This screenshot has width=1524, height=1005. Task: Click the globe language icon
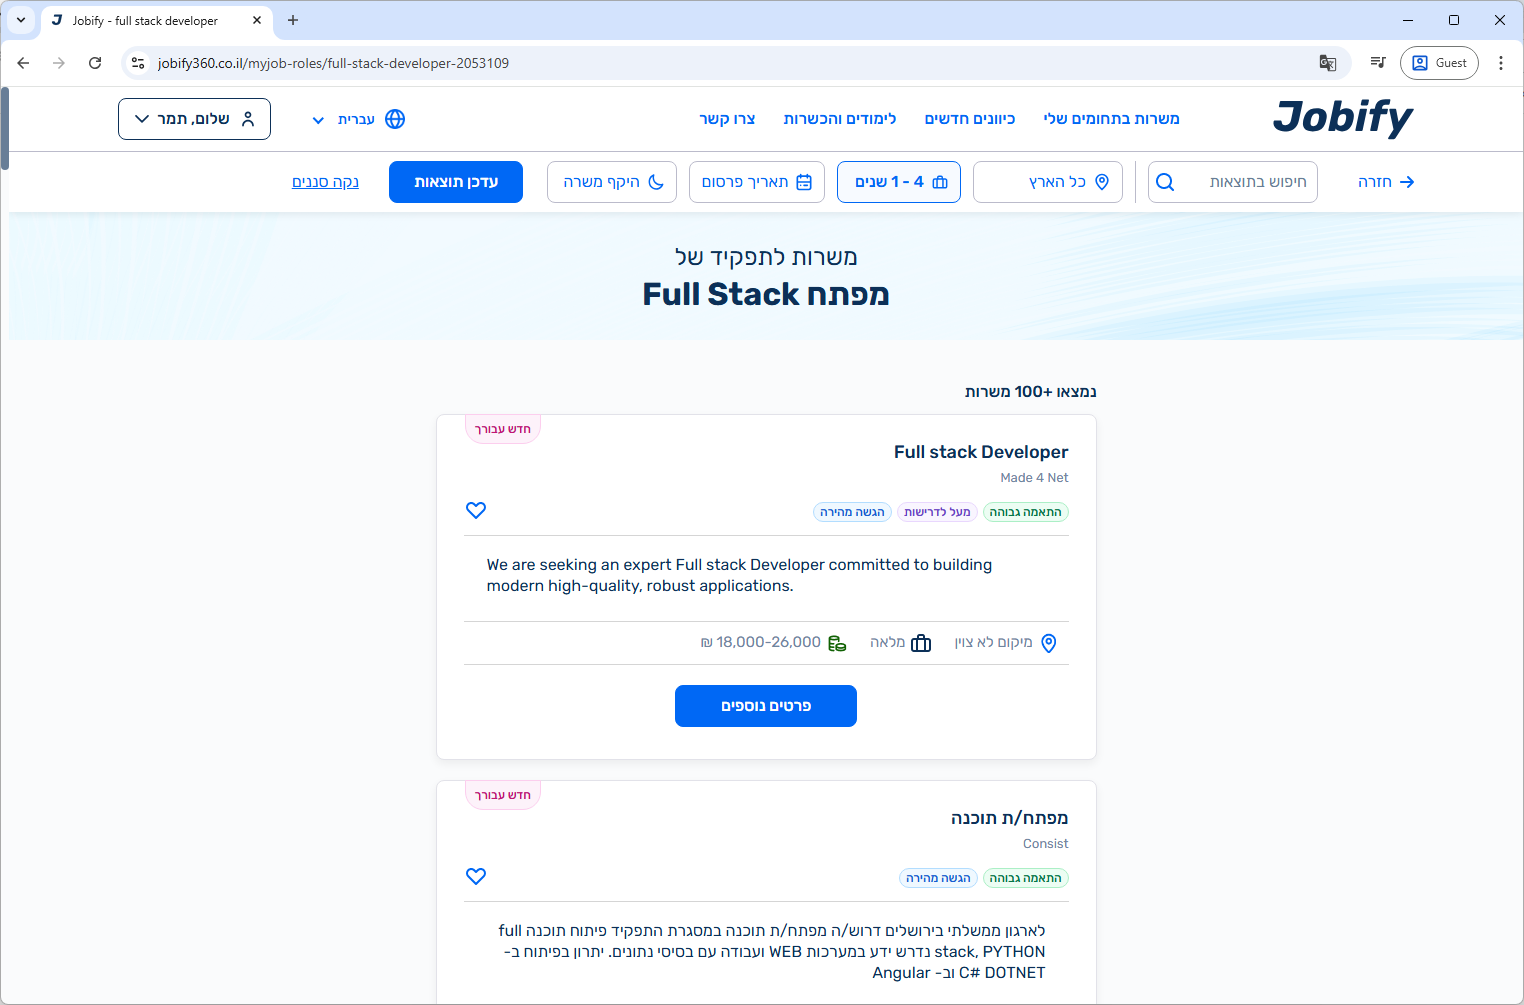(x=395, y=119)
